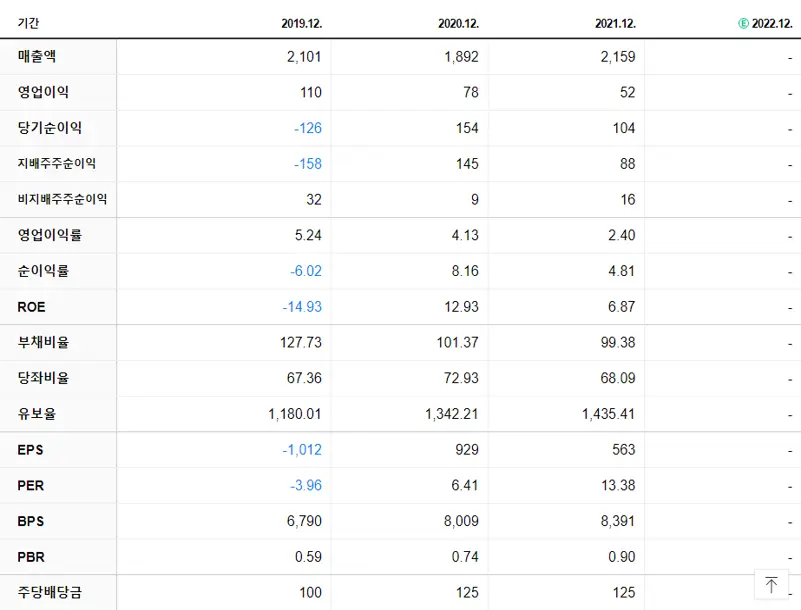
Task: Select the operating profit value 110
Action: [x=311, y=92]
